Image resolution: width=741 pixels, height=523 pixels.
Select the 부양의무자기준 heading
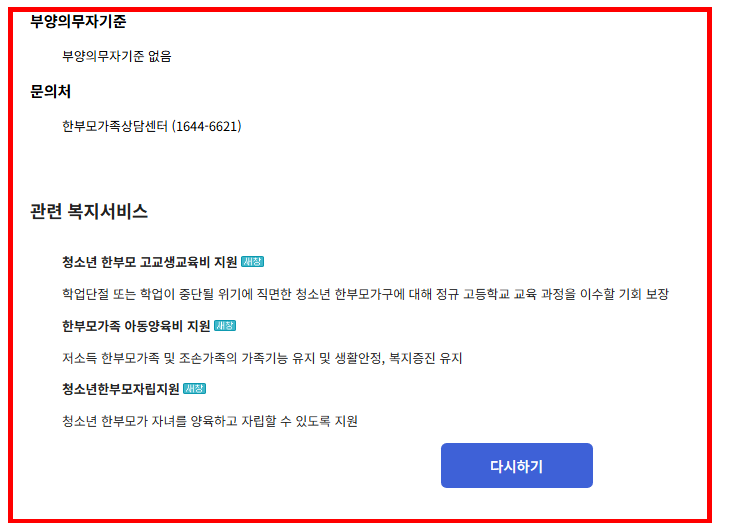78,21
